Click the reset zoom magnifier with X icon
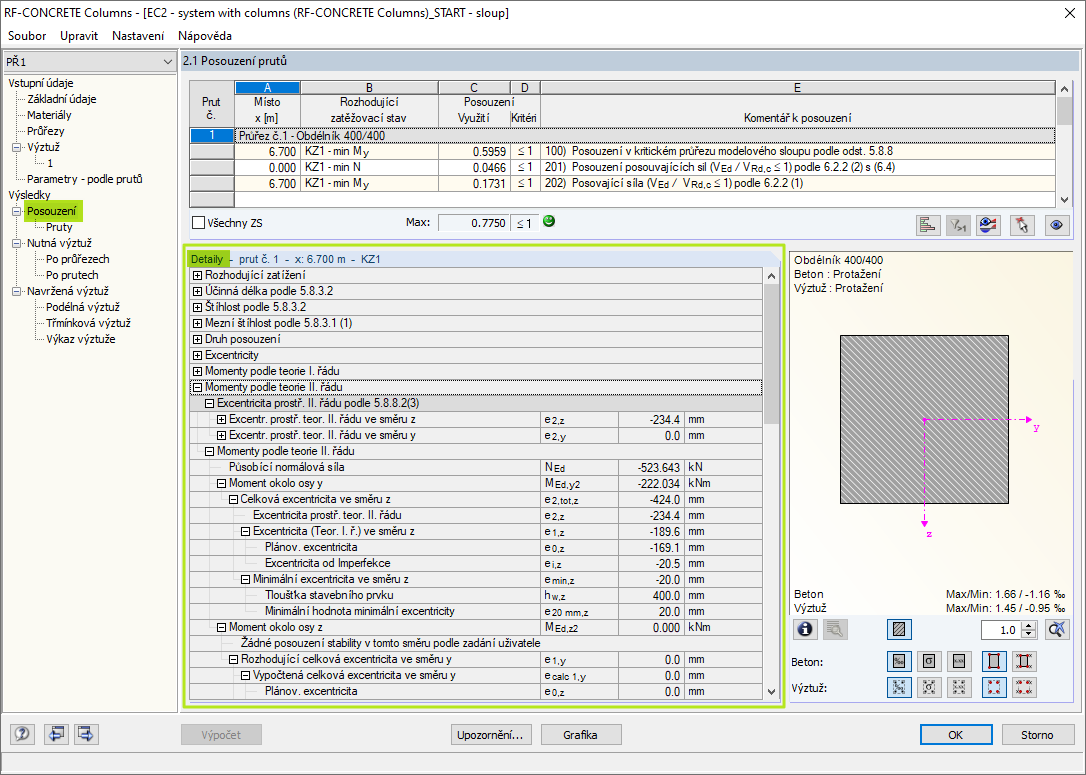Image resolution: width=1086 pixels, height=775 pixels. (x=1056, y=629)
